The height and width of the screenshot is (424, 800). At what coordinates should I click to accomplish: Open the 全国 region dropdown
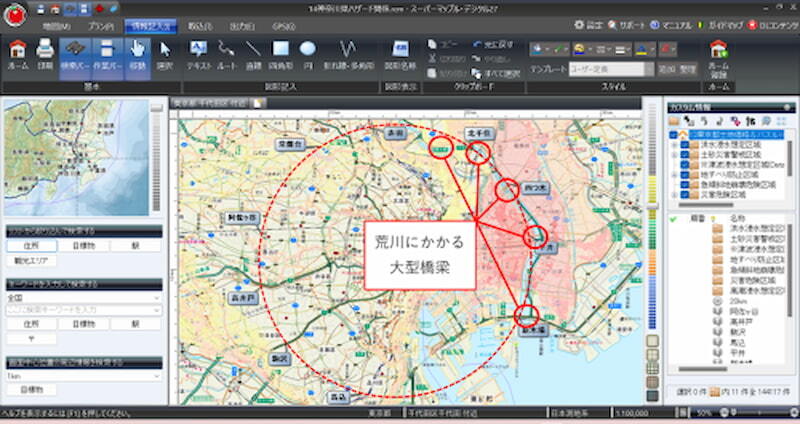[84, 297]
